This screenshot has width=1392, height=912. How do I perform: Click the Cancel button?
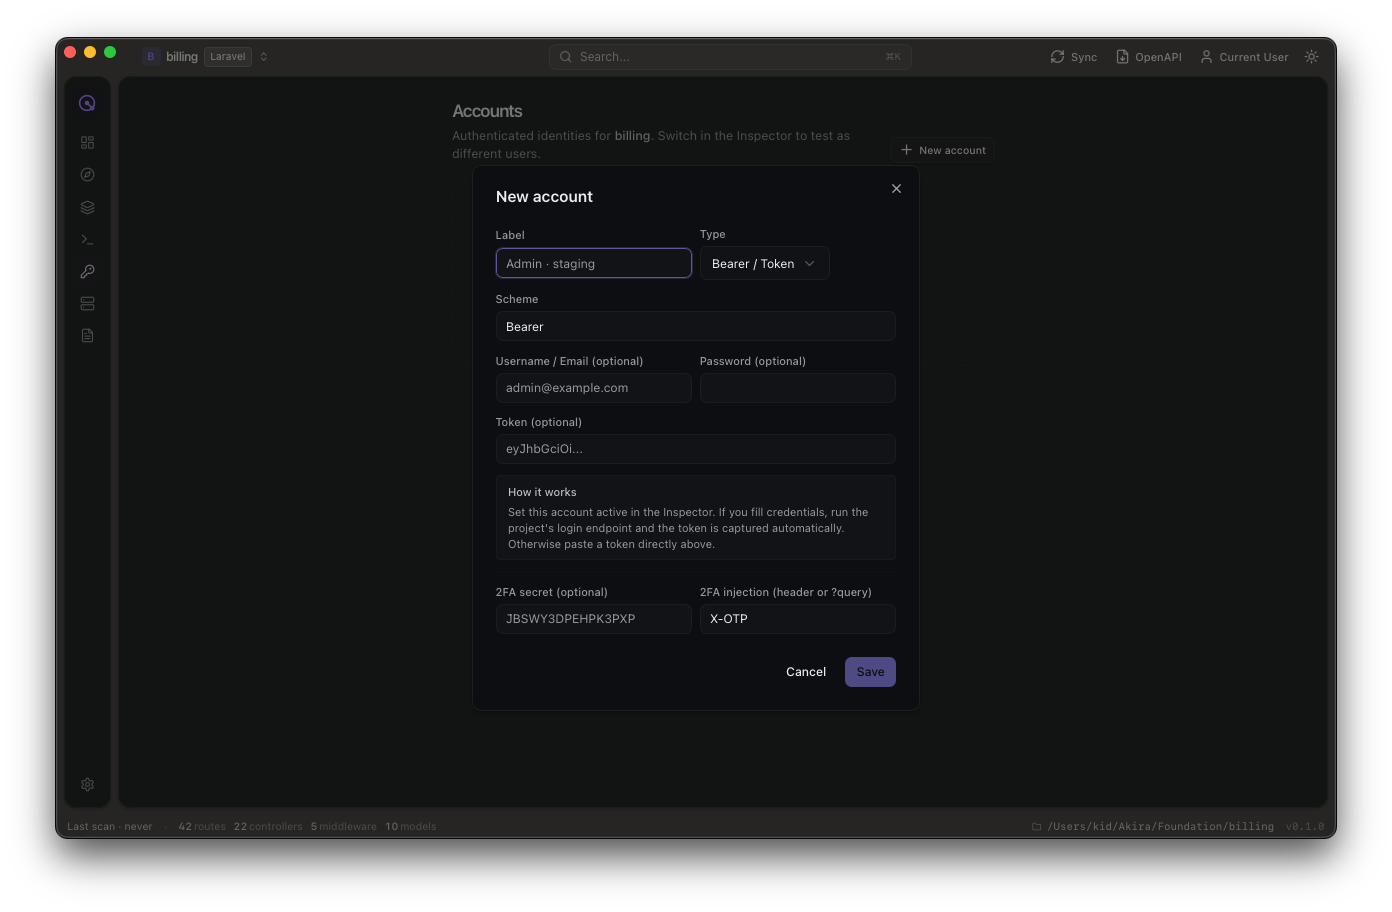click(x=806, y=672)
